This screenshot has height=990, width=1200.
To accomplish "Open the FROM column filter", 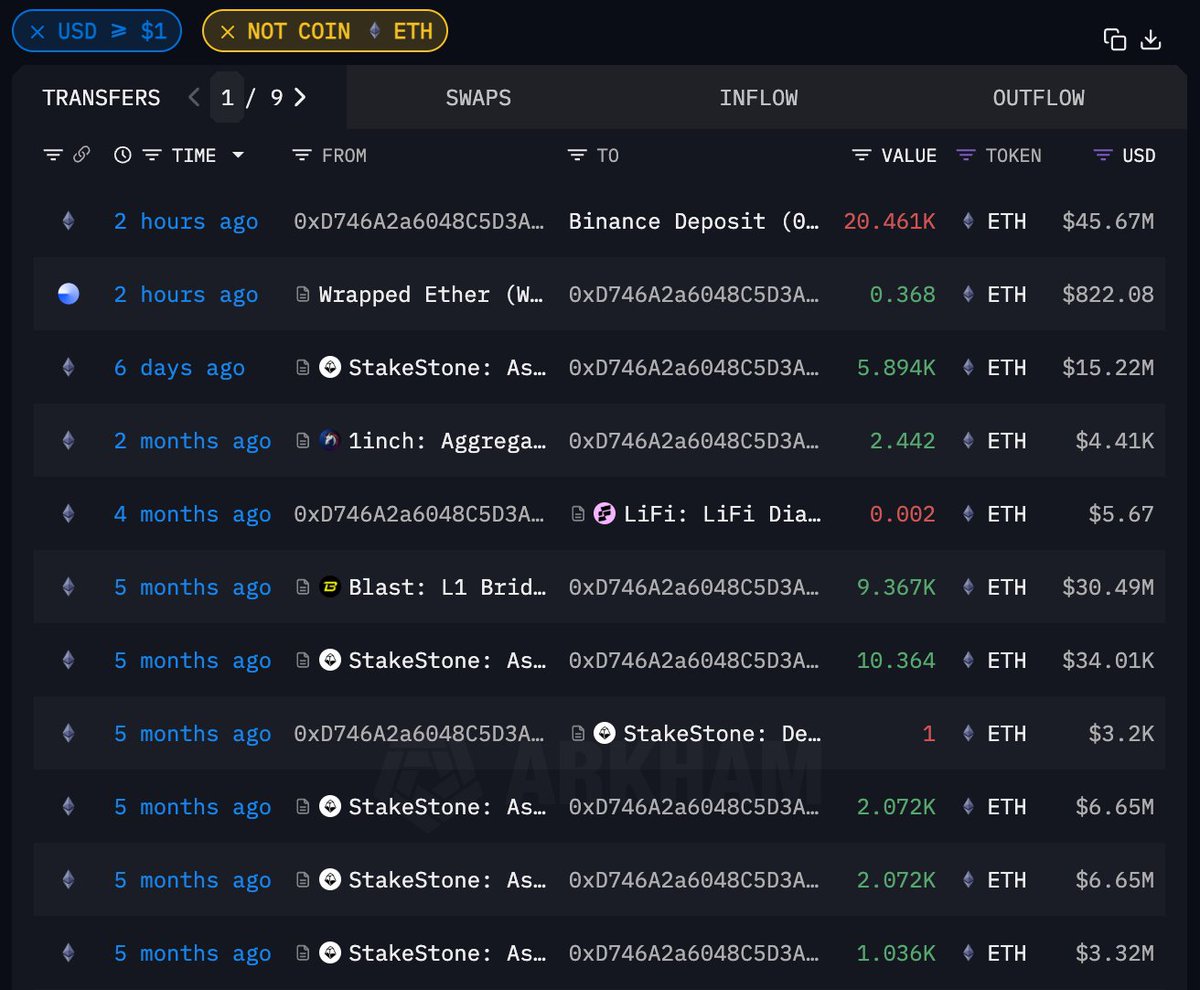I will 302,155.
